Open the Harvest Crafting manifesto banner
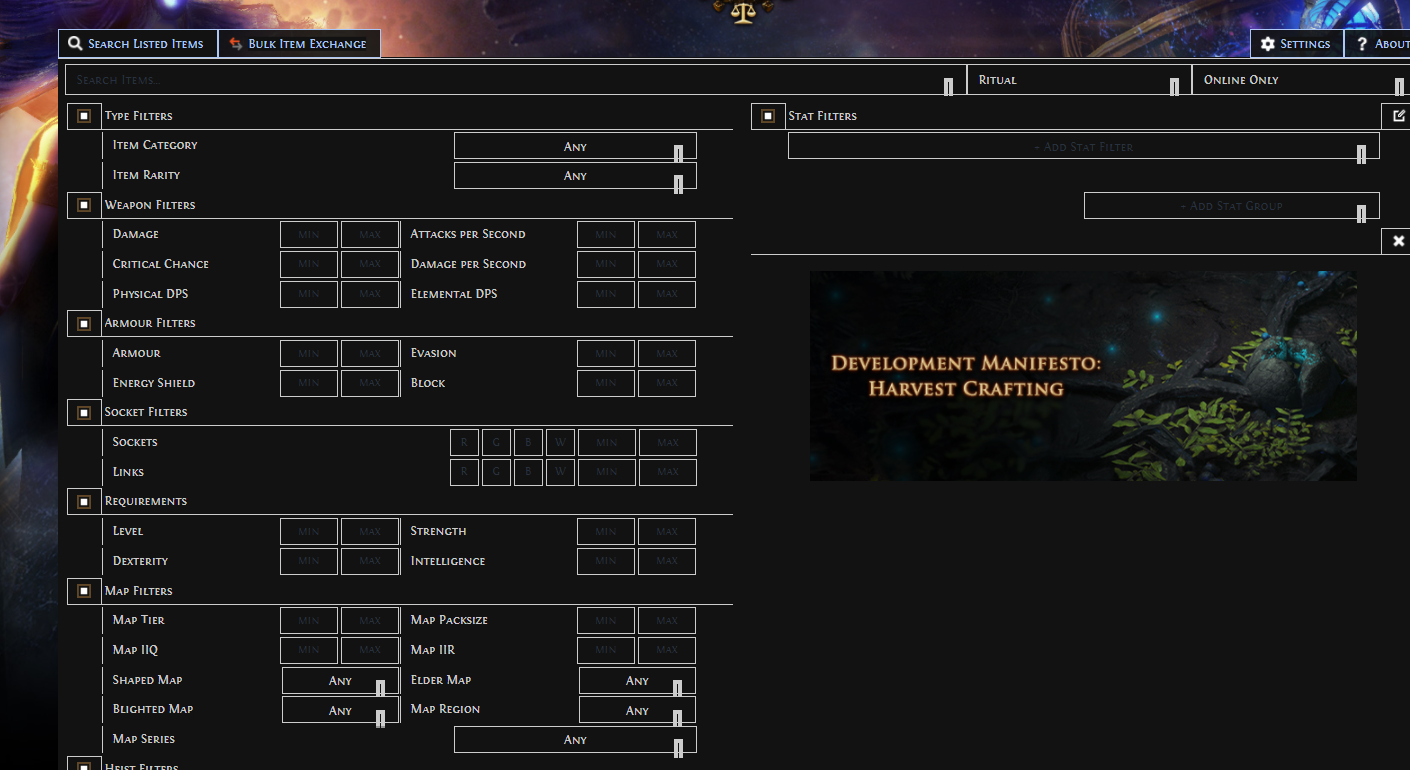The image size is (1410, 770). [x=1083, y=376]
